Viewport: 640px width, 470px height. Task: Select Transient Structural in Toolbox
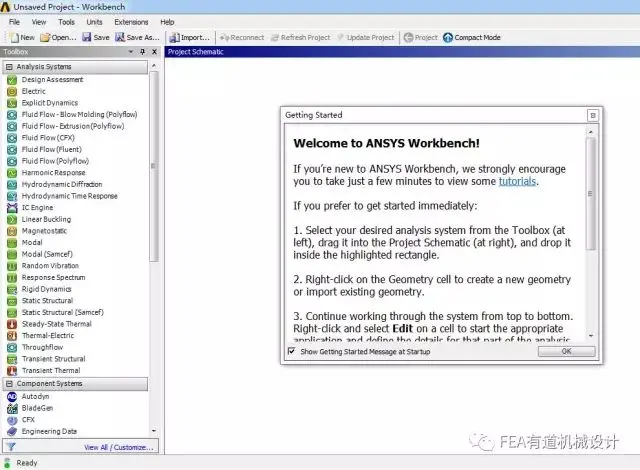(53, 359)
